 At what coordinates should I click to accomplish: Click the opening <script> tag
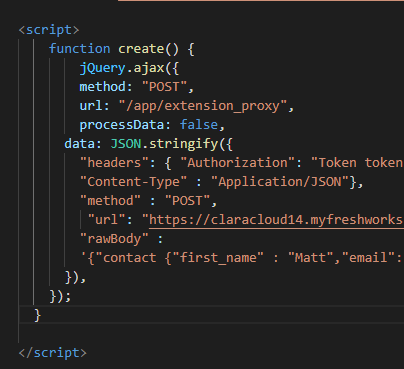click(49, 30)
